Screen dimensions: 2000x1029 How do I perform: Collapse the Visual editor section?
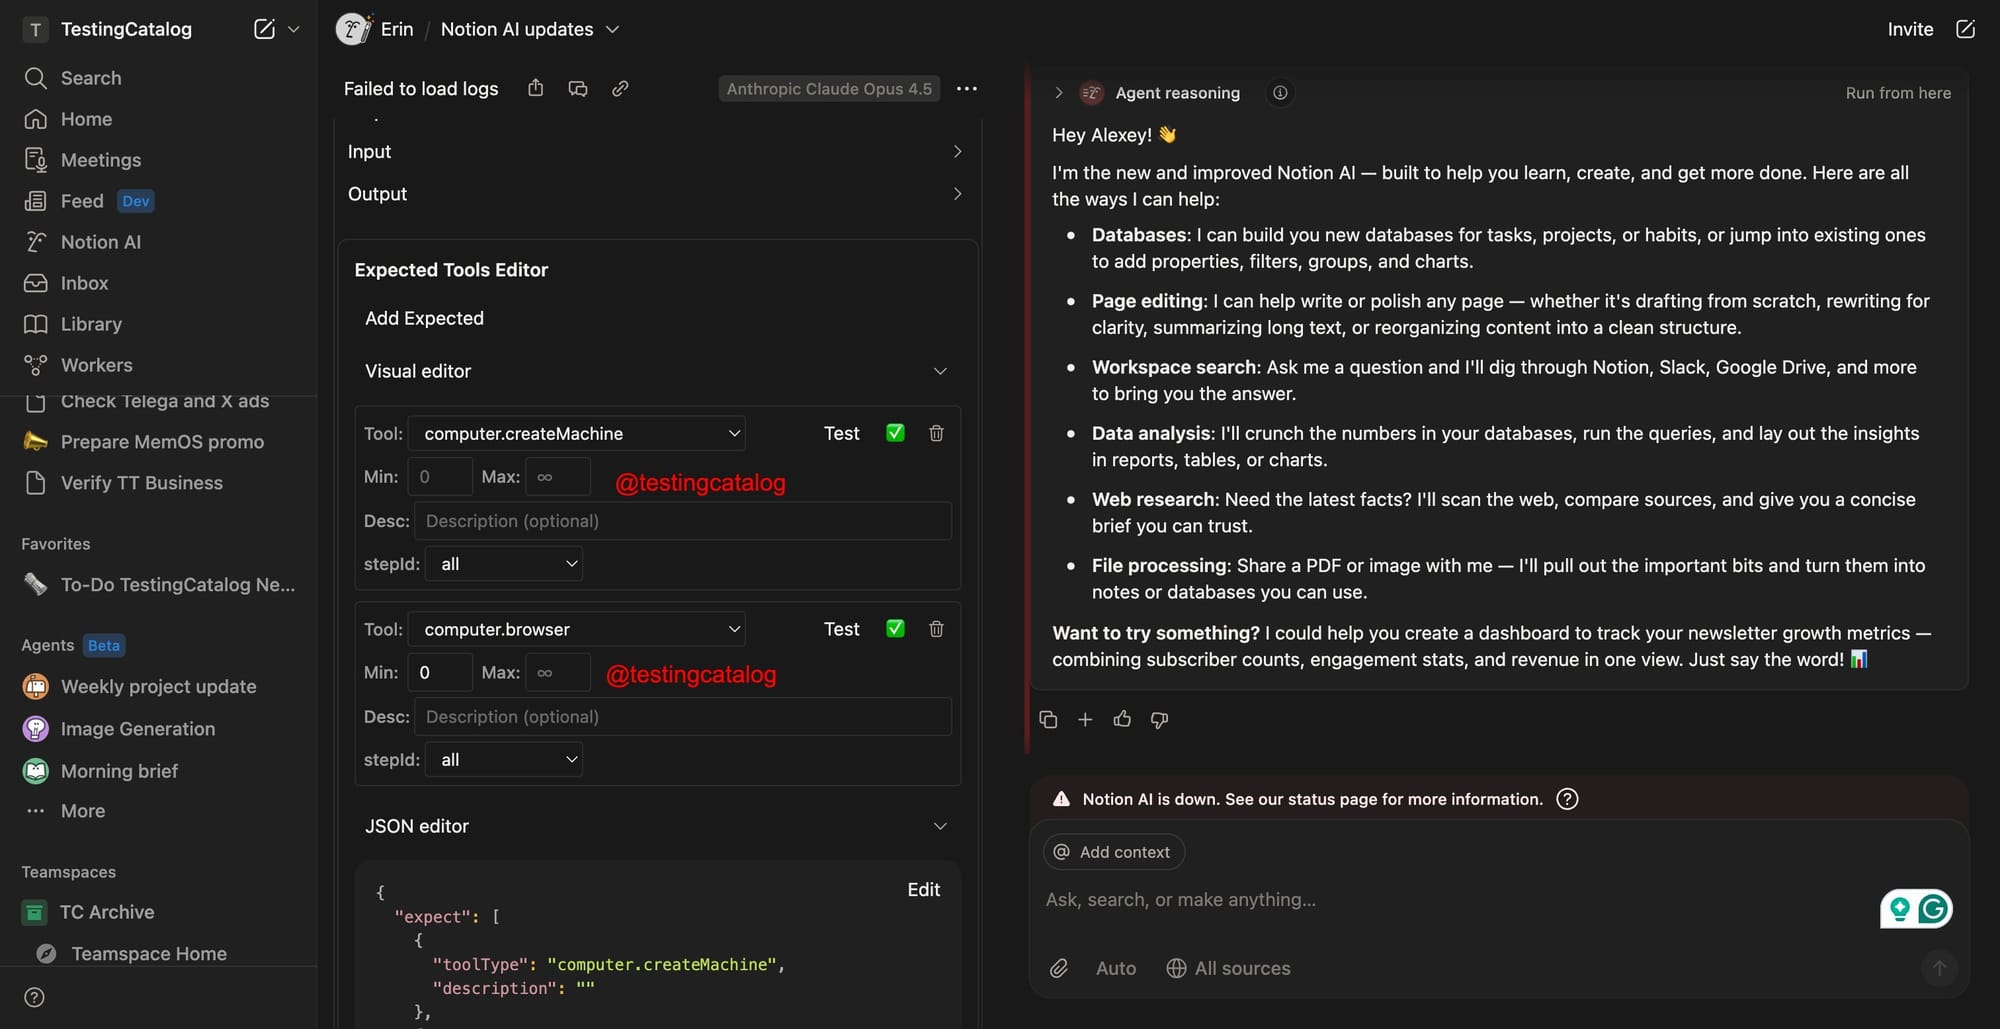click(x=939, y=371)
